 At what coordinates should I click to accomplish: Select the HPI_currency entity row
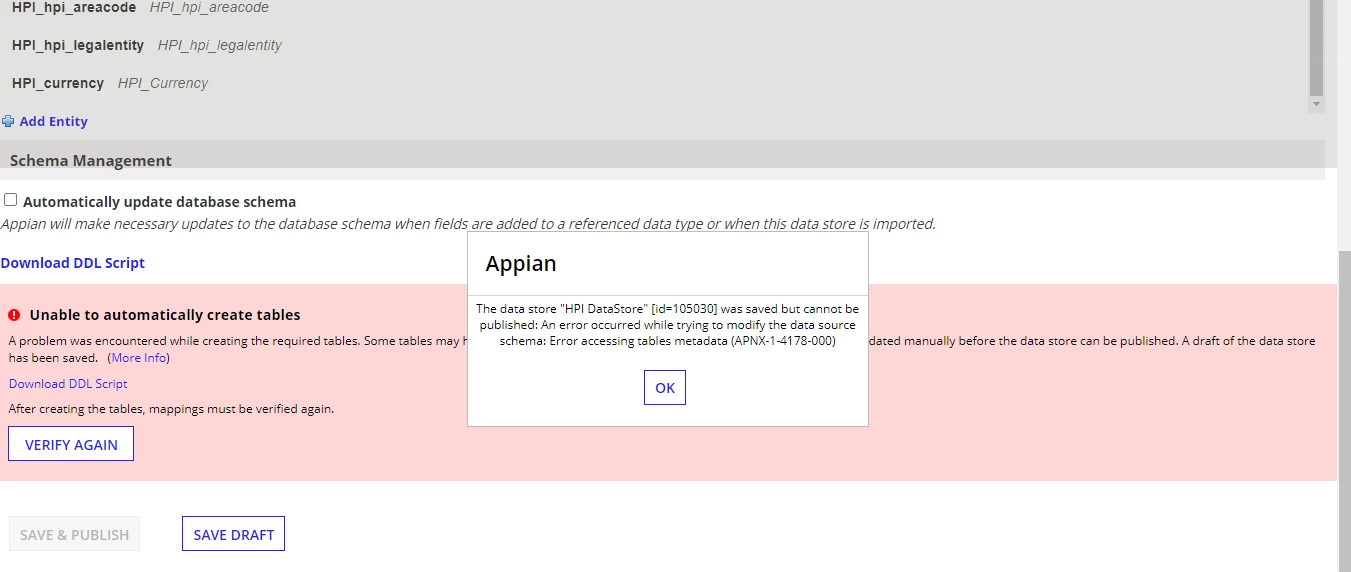coord(654,83)
